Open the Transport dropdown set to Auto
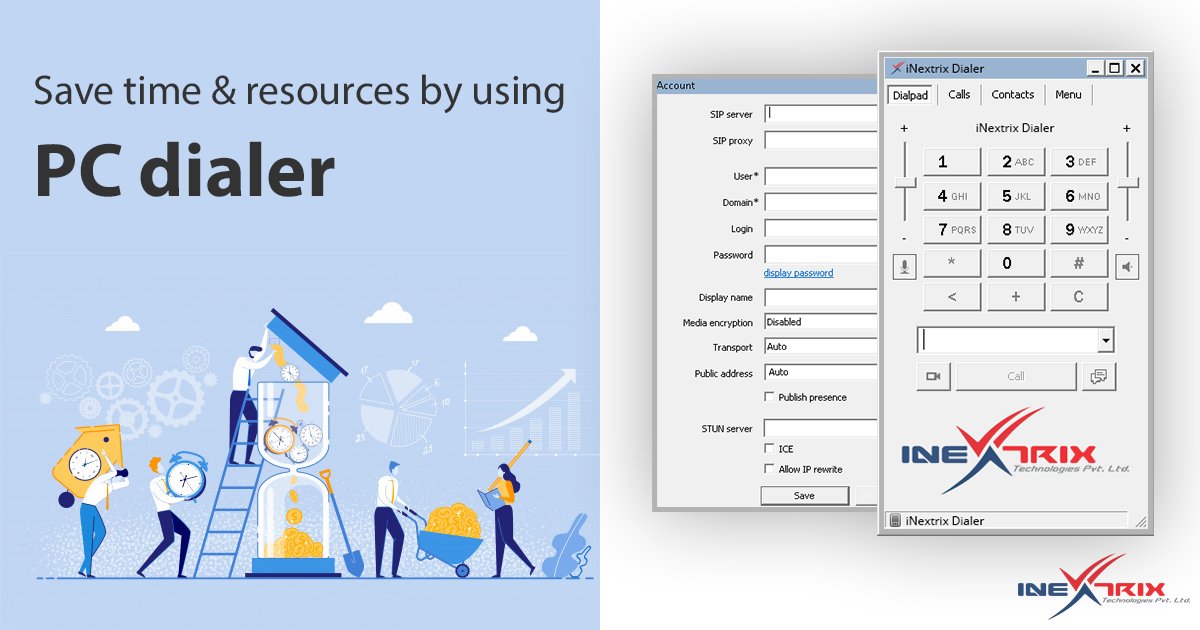This screenshot has width=1200, height=630. click(x=820, y=347)
